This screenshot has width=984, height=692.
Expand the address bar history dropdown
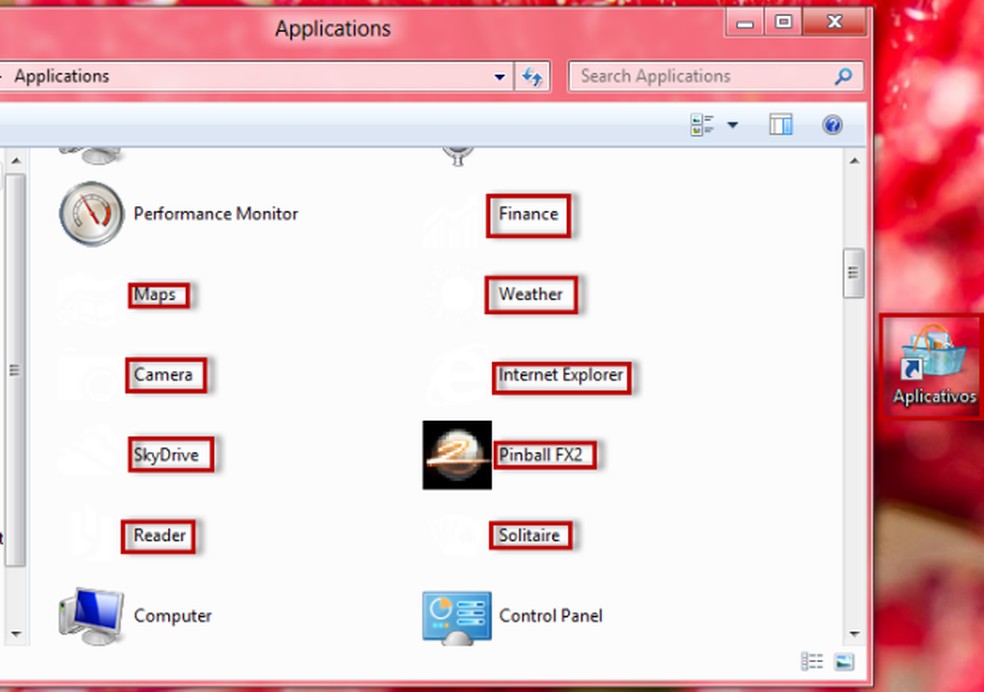tap(500, 77)
